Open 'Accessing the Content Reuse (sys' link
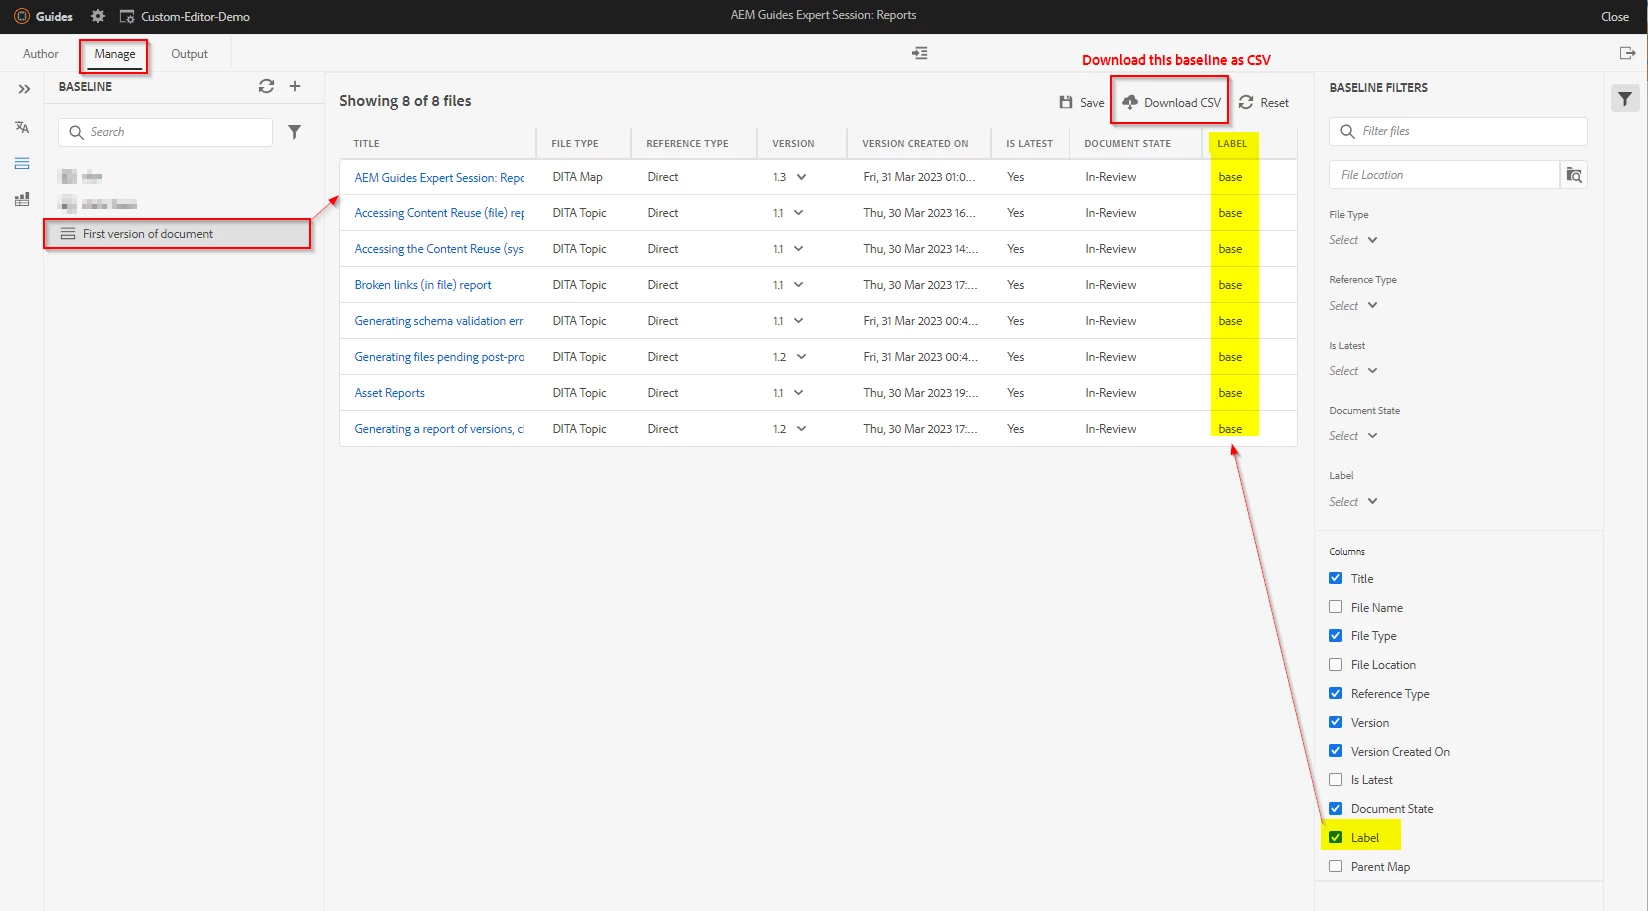This screenshot has height=911, width=1648. click(x=439, y=249)
